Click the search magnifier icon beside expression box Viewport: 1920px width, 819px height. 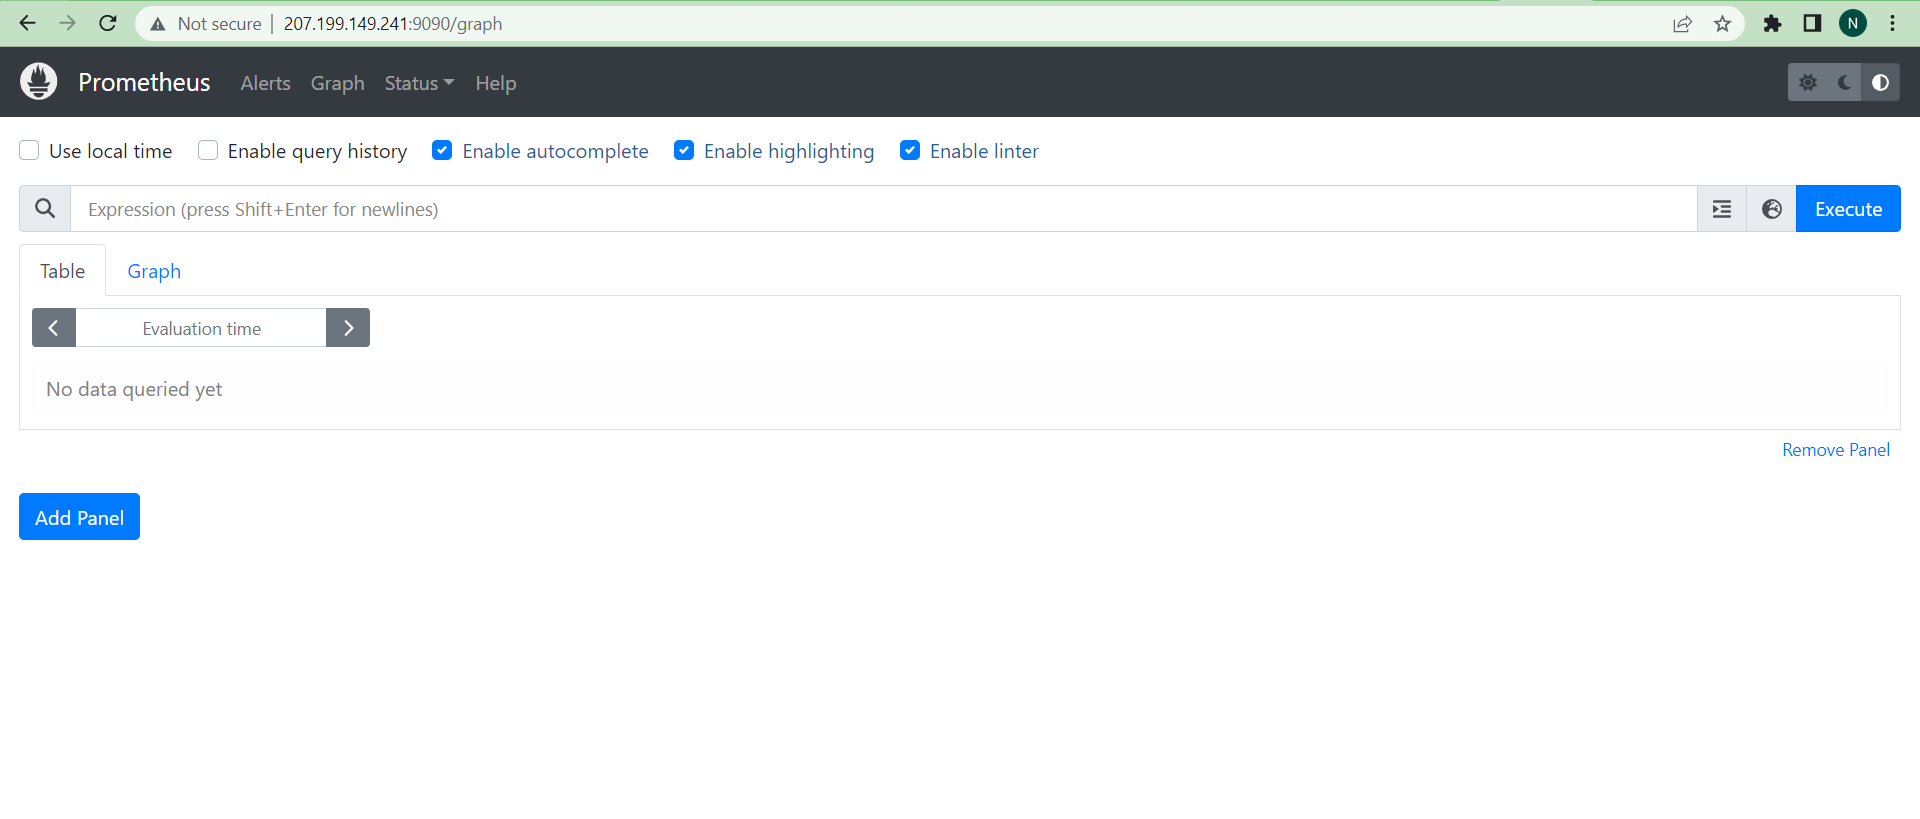(x=45, y=209)
